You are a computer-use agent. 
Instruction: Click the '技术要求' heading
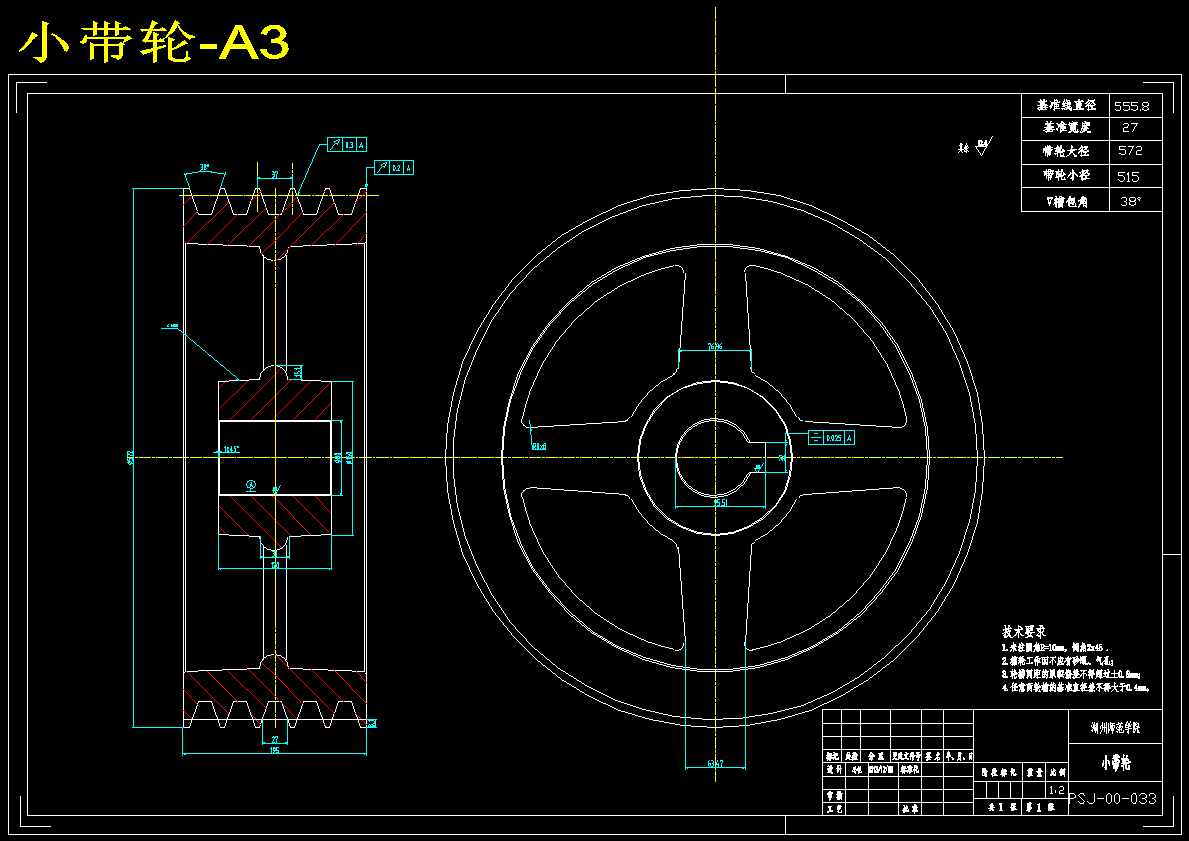[x=1024, y=632]
